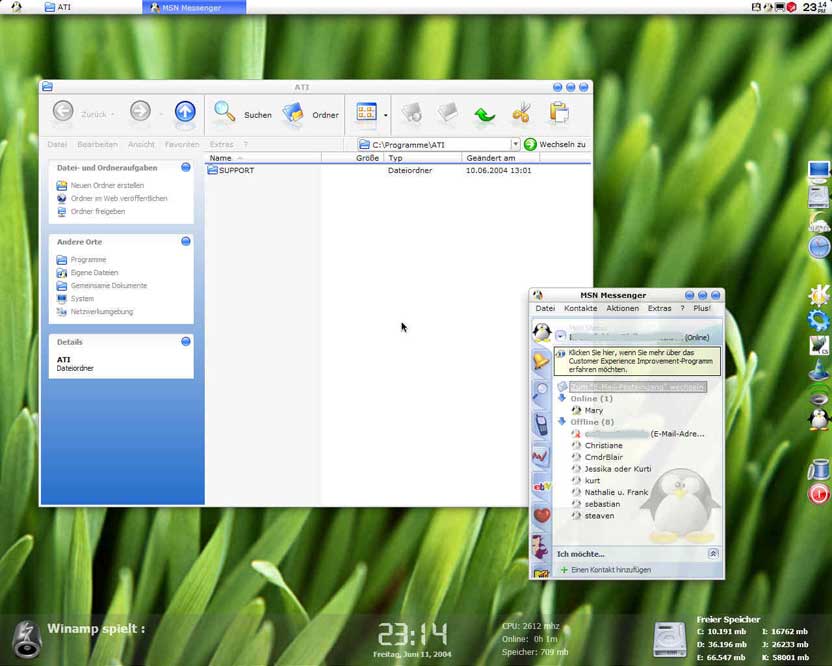The image size is (832, 666).
Task: Click the Wechseln zu go button
Action: click(x=555, y=144)
